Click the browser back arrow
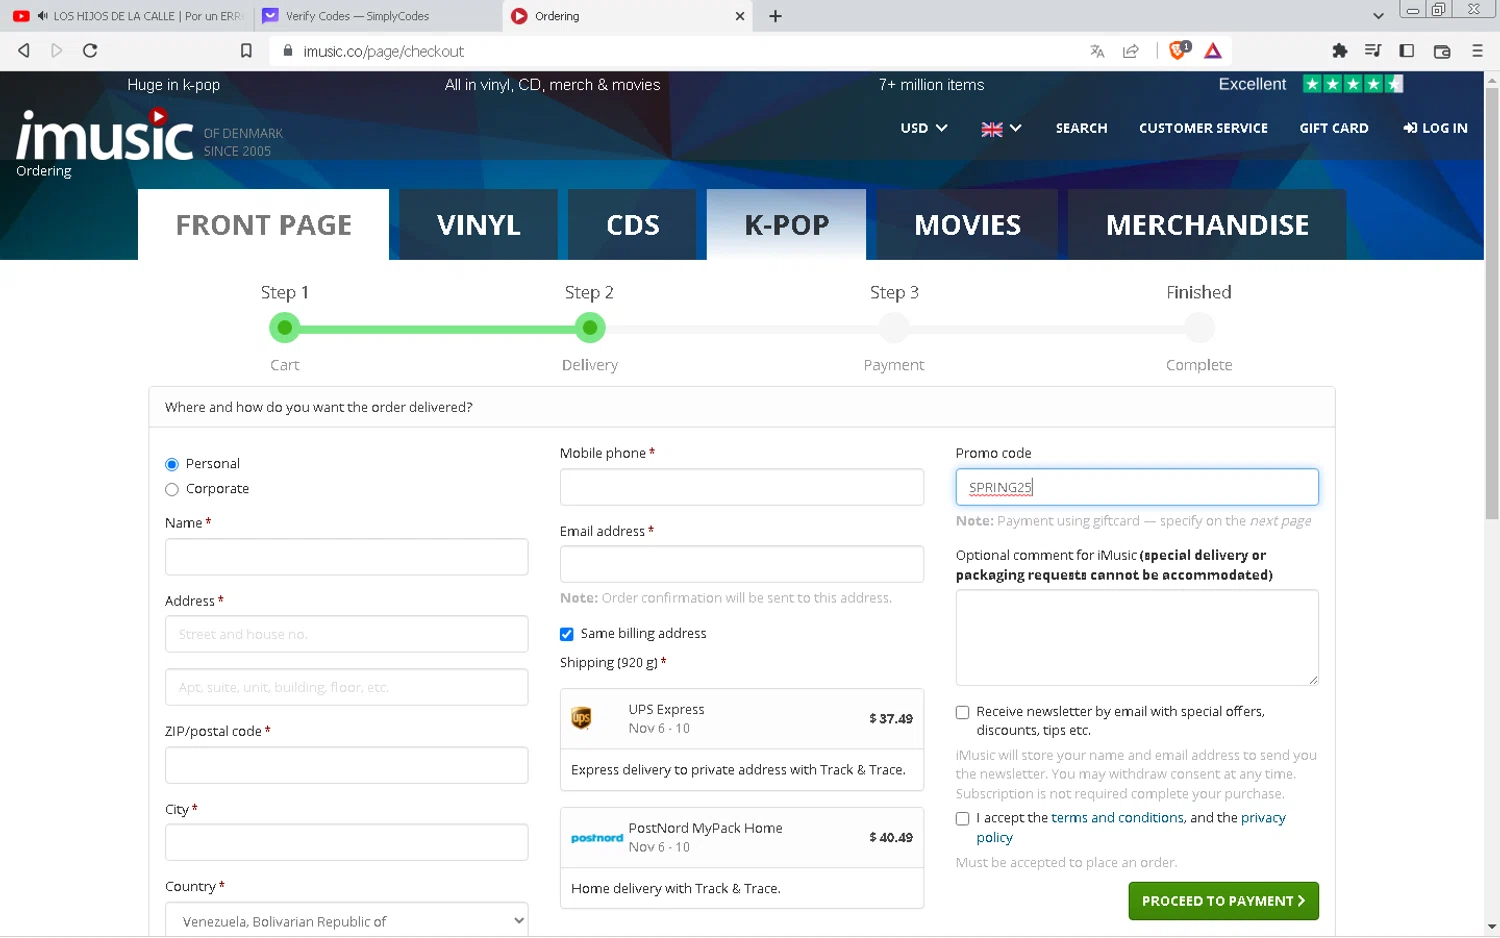 point(24,51)
